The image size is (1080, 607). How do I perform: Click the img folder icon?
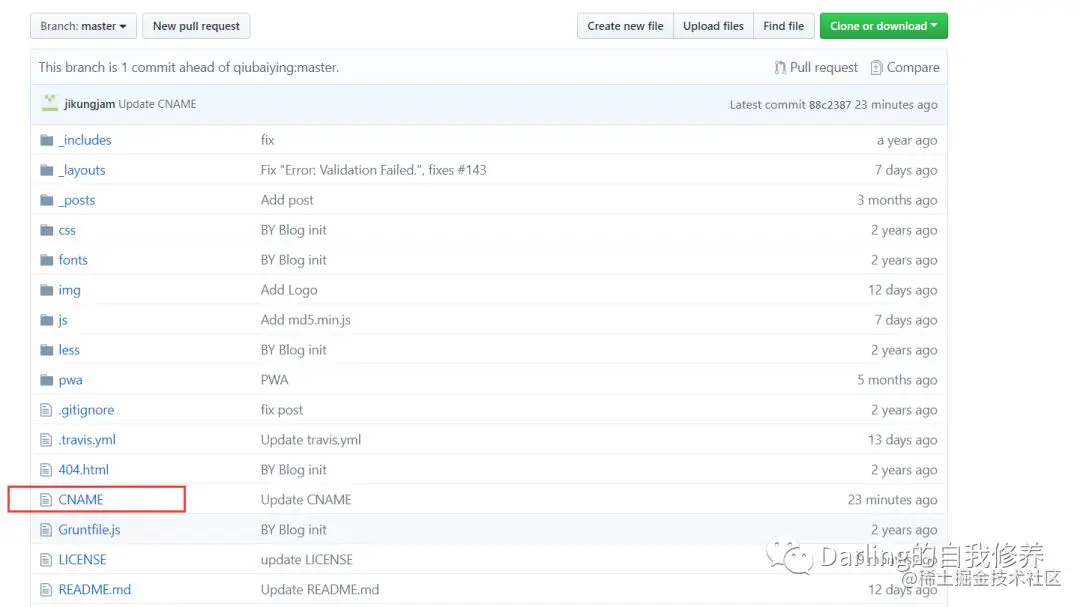click(46, 290)
